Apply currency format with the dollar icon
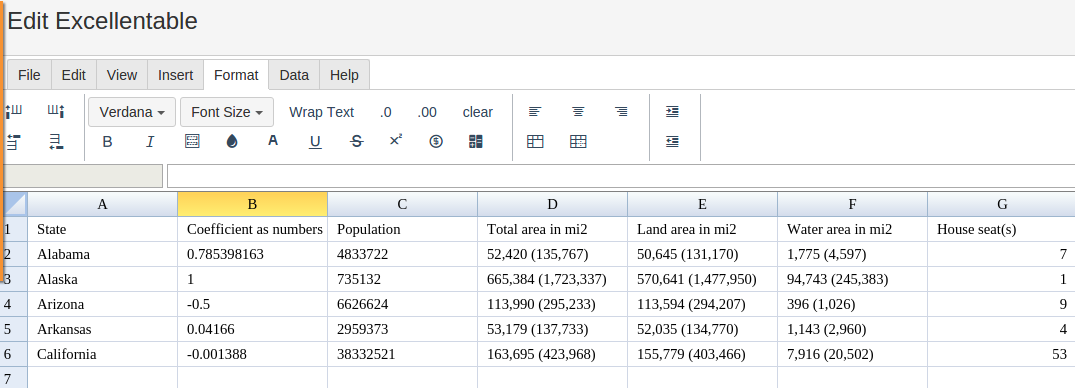 coord(436,141)
